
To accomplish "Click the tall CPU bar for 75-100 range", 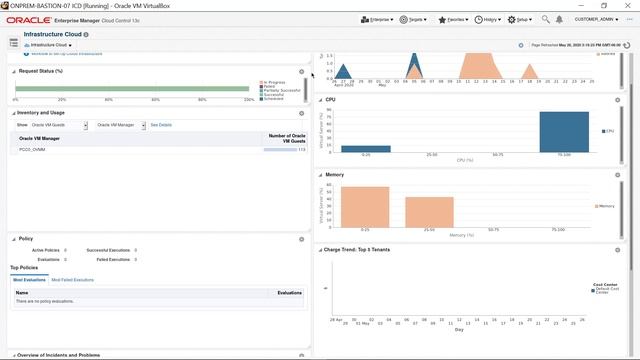I will click(564, 132).
